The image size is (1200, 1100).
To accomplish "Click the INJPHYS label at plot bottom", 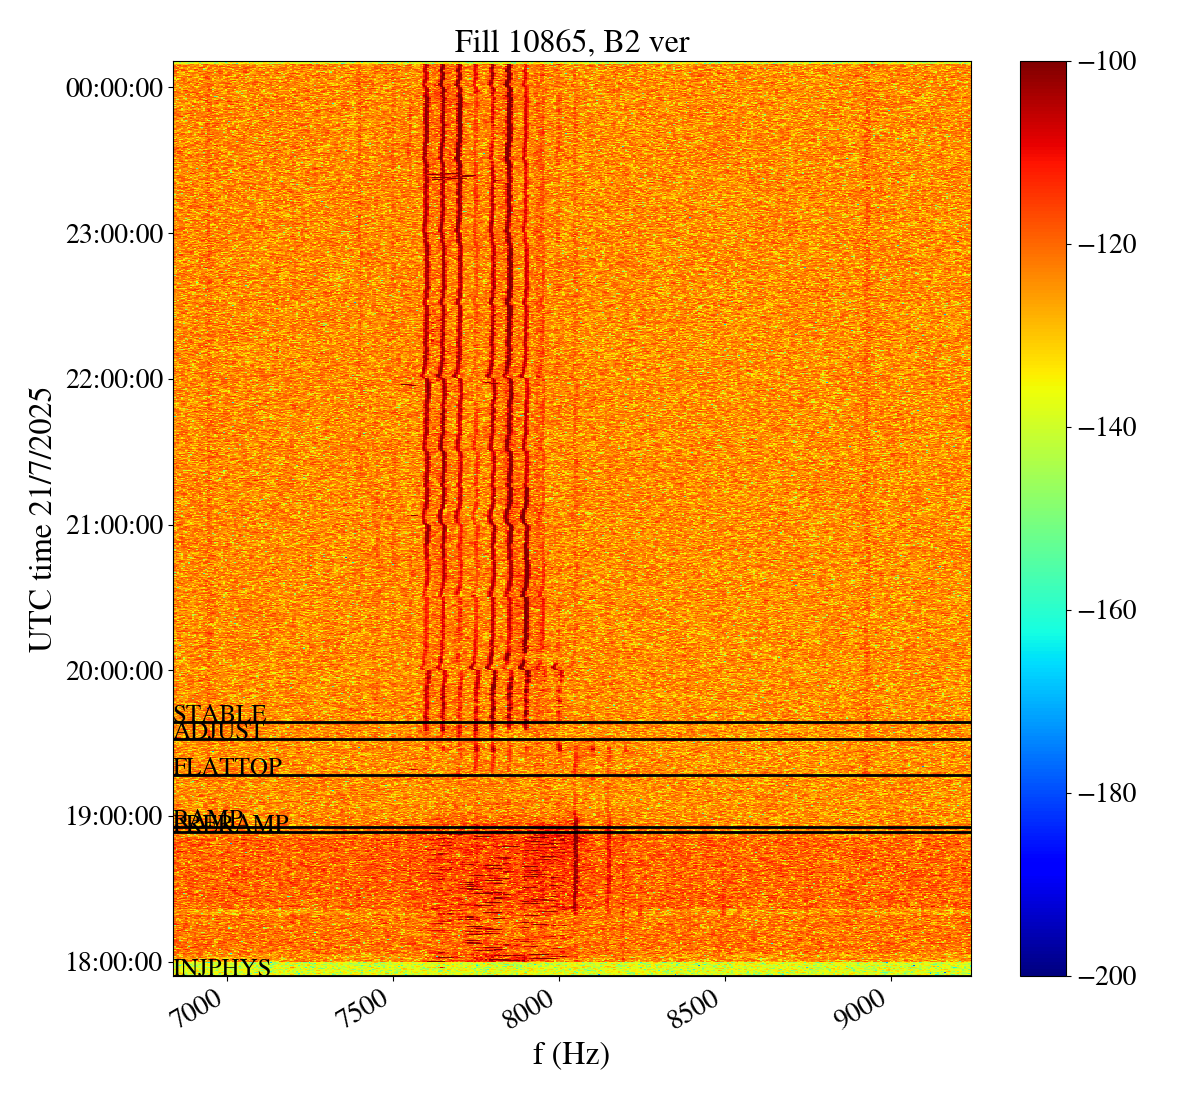I will click(222, 968).
